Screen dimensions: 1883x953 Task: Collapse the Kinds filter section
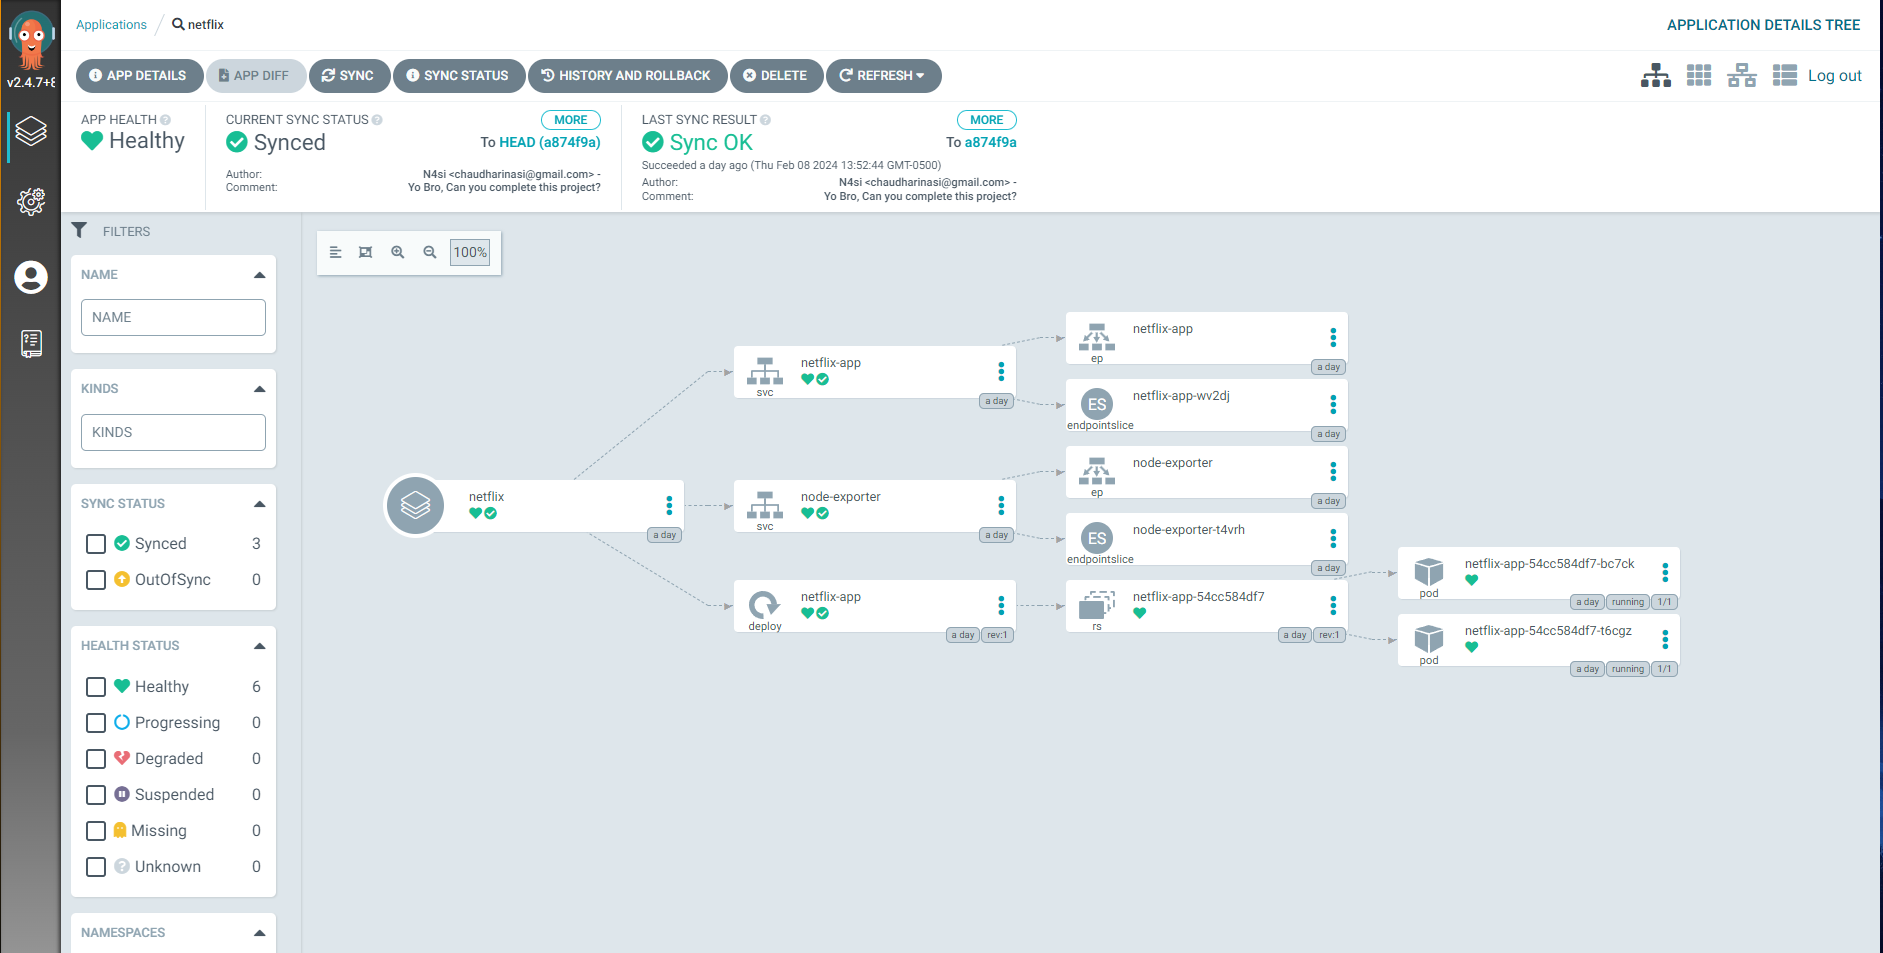tap(259, 389)
